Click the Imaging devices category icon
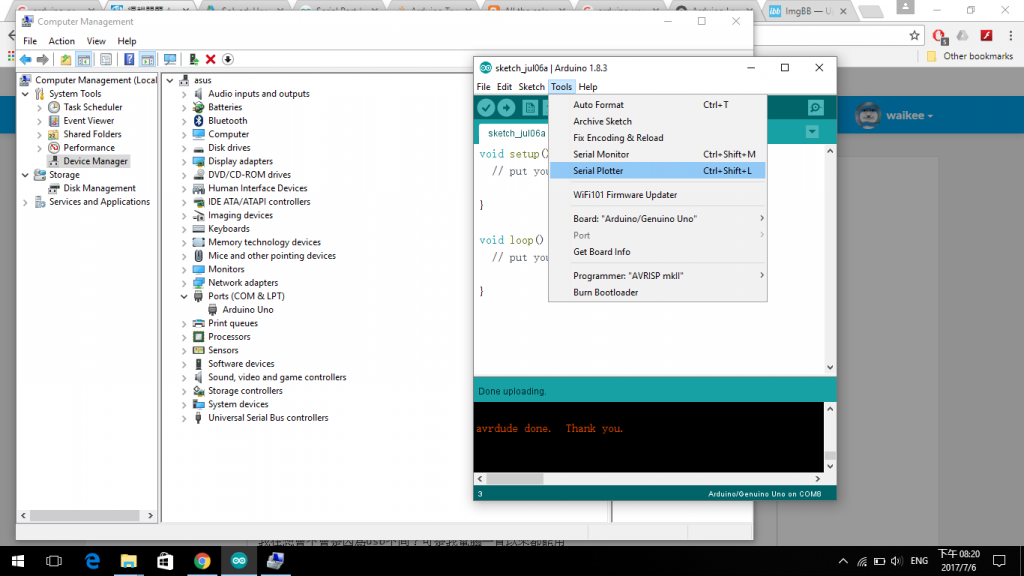 click(x=199, y=216)
